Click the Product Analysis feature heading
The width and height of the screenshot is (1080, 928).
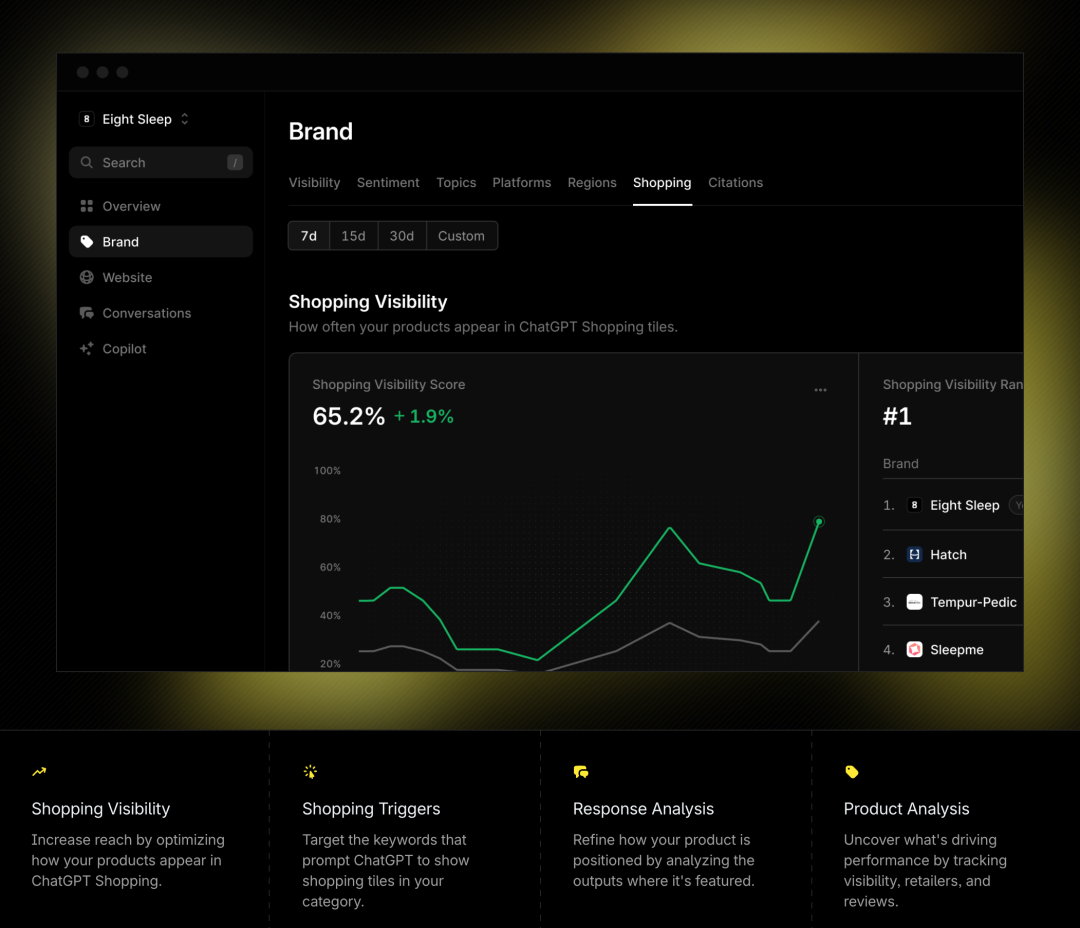[x=906, y=809]
